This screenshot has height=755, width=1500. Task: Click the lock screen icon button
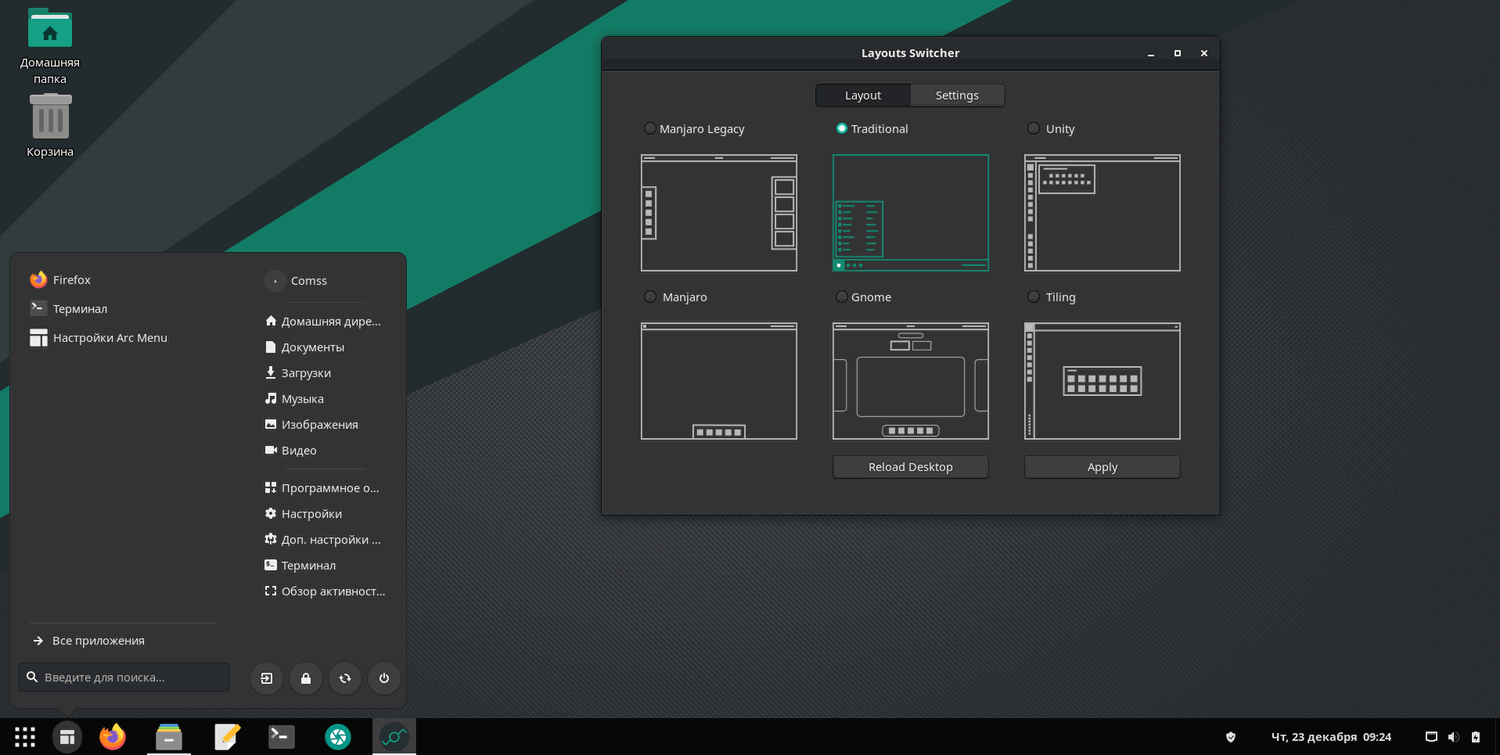305,678
